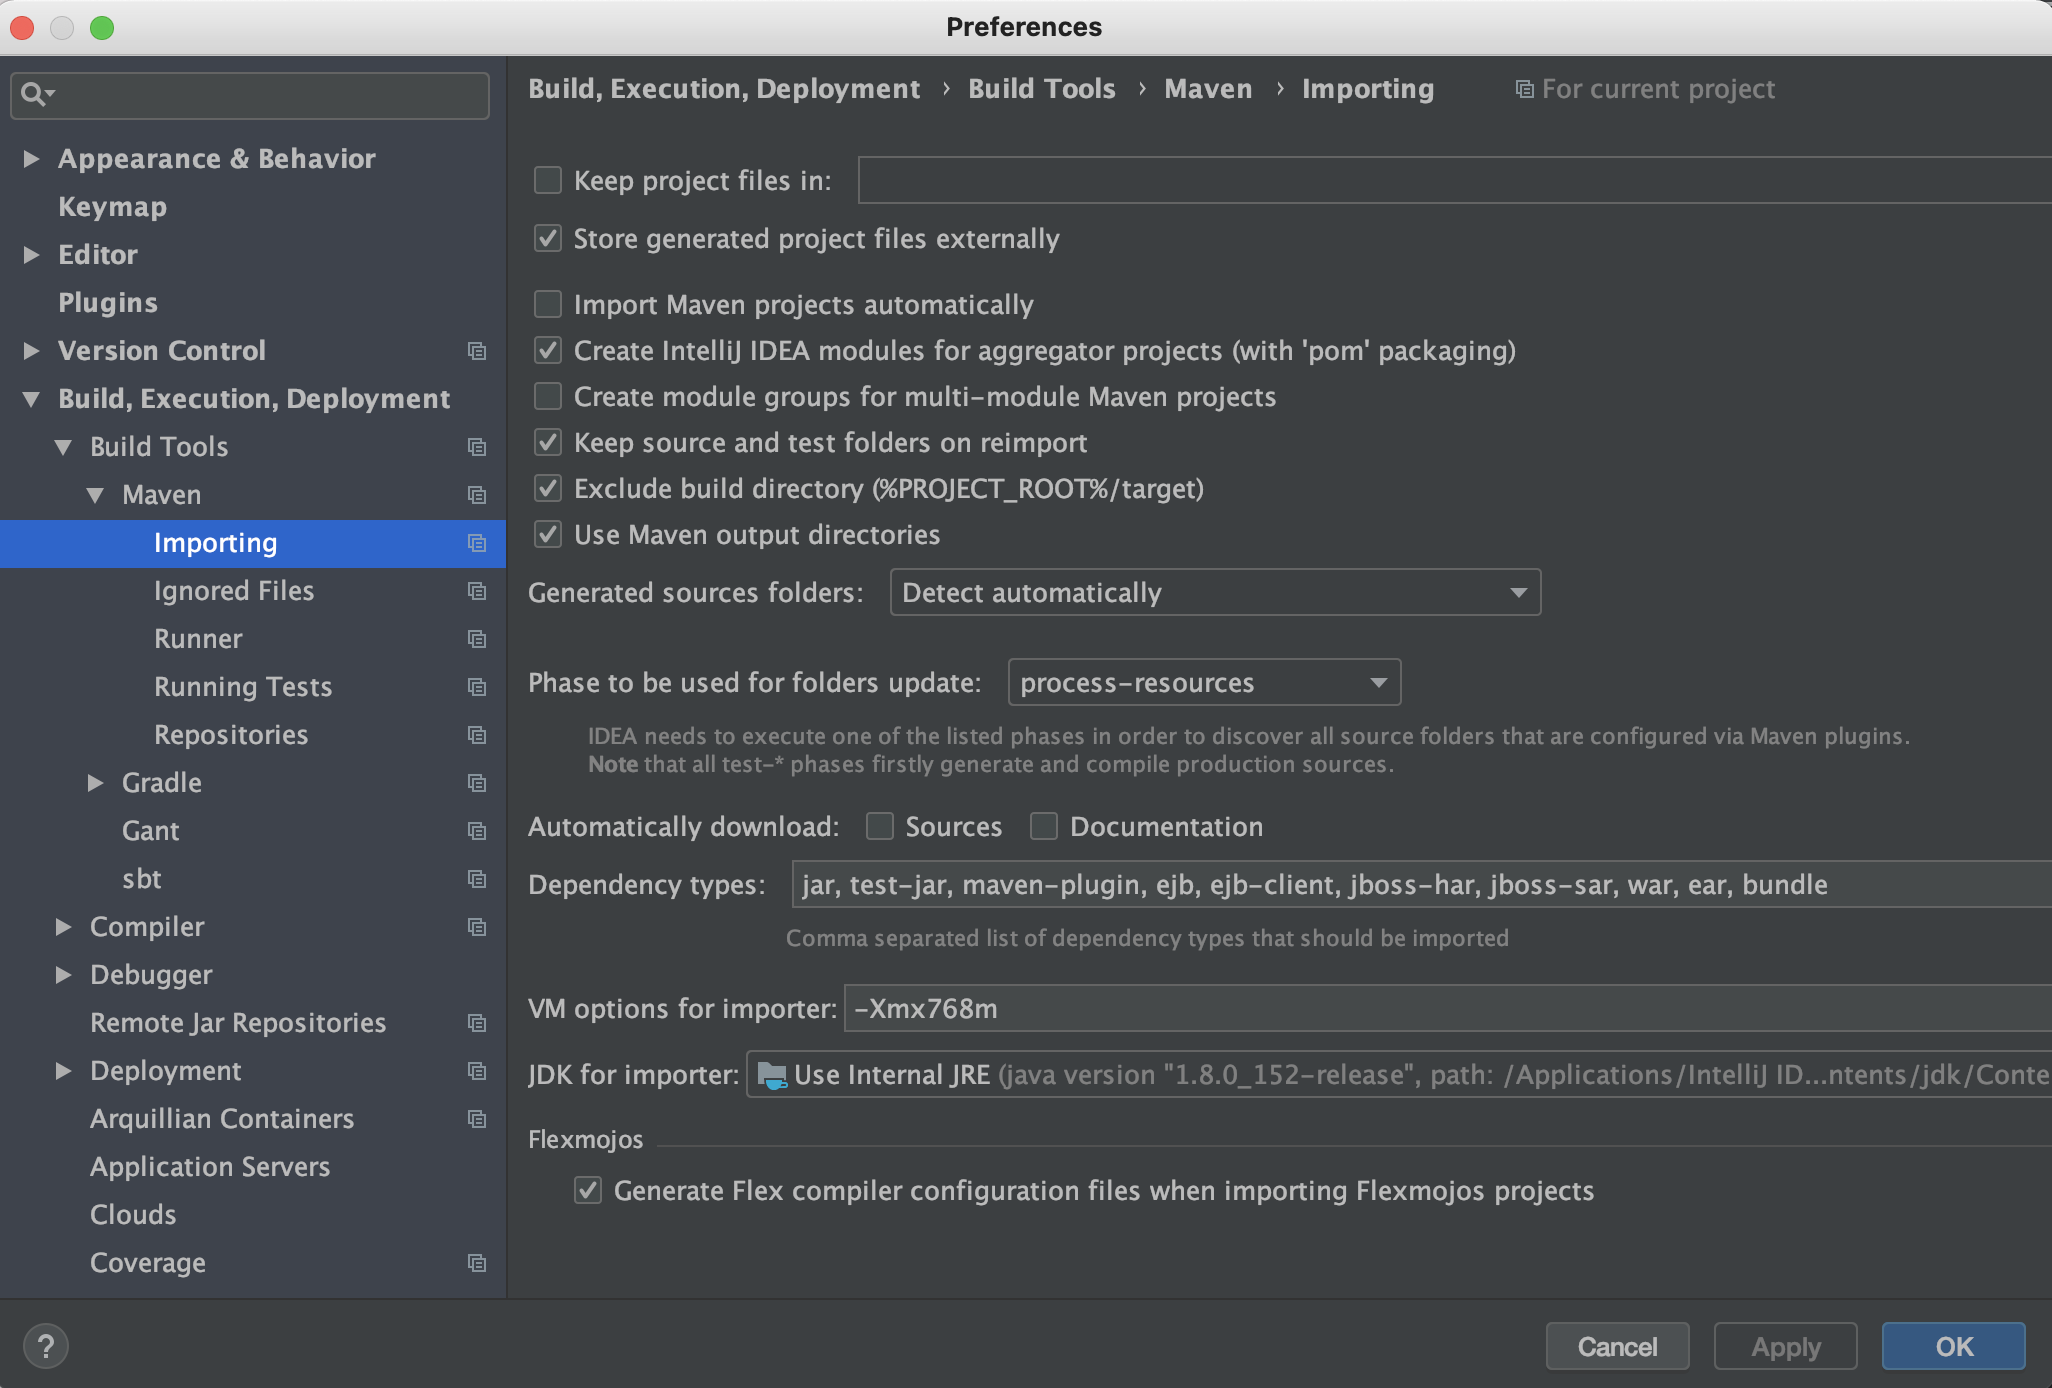Click the For current project icon
2052x1388 pixels.
point(1524,90)
